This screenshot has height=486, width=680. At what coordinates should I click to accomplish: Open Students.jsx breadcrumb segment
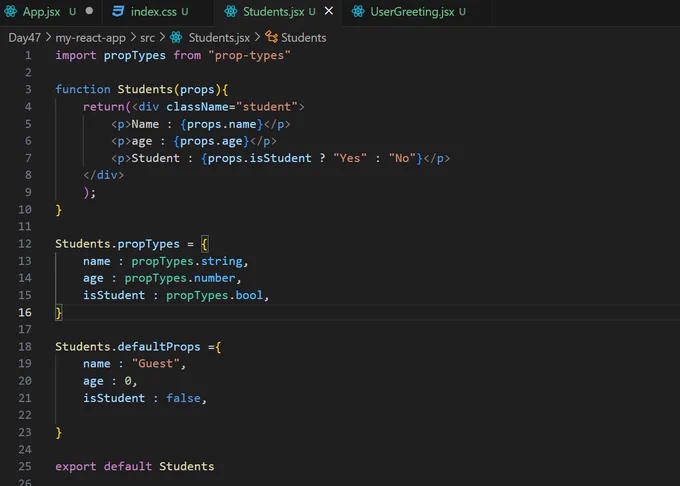point(219,38)
